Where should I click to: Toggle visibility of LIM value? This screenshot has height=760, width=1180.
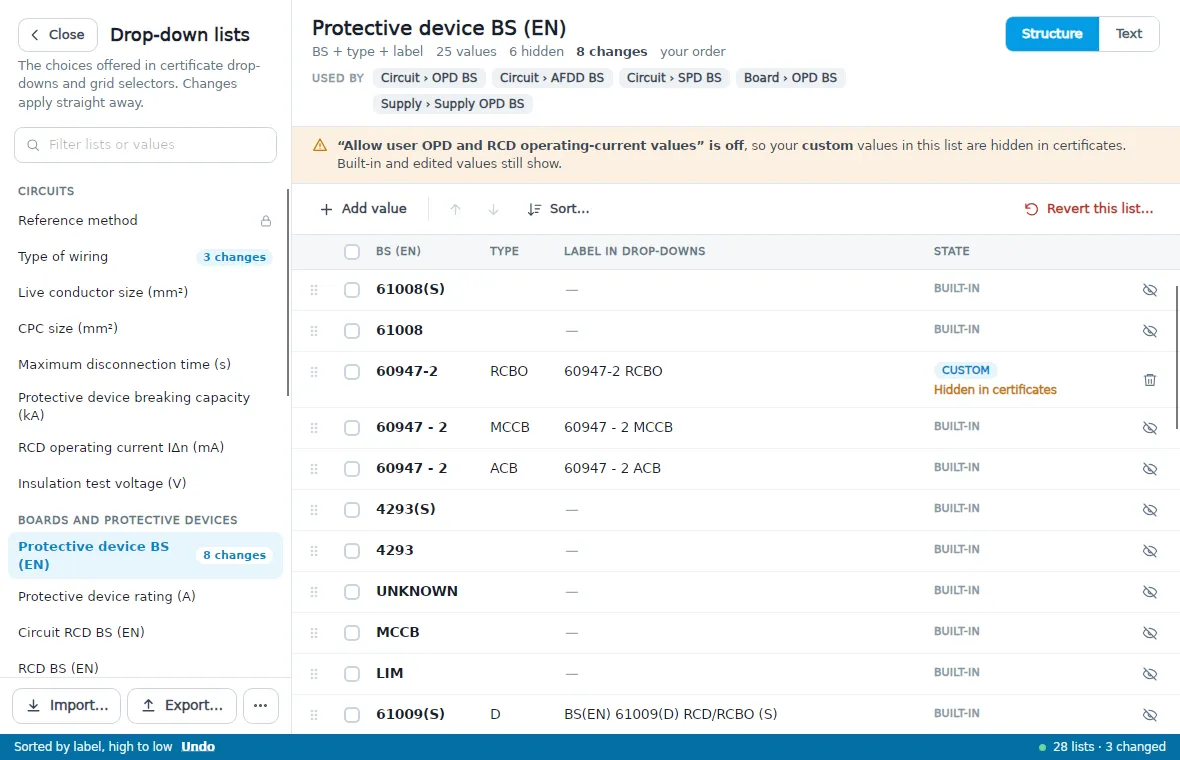pyautogui.click(x=1149, y=673)
